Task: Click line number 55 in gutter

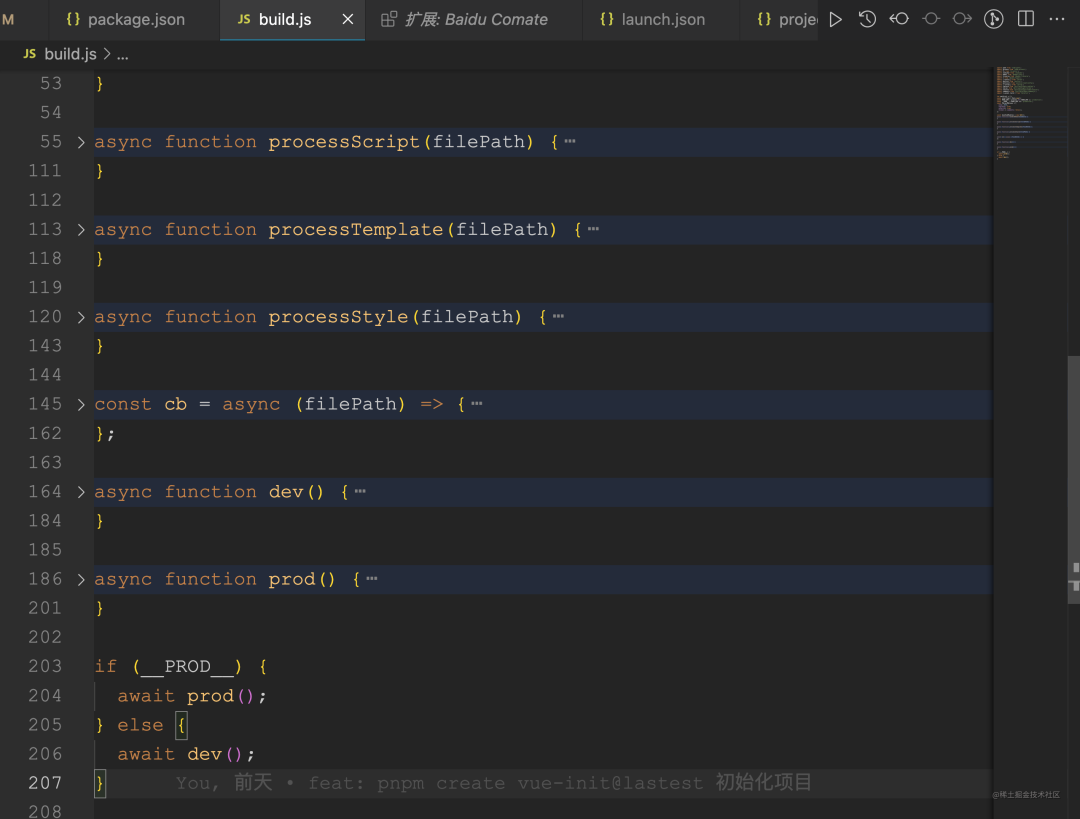Action: coord(51,142)
